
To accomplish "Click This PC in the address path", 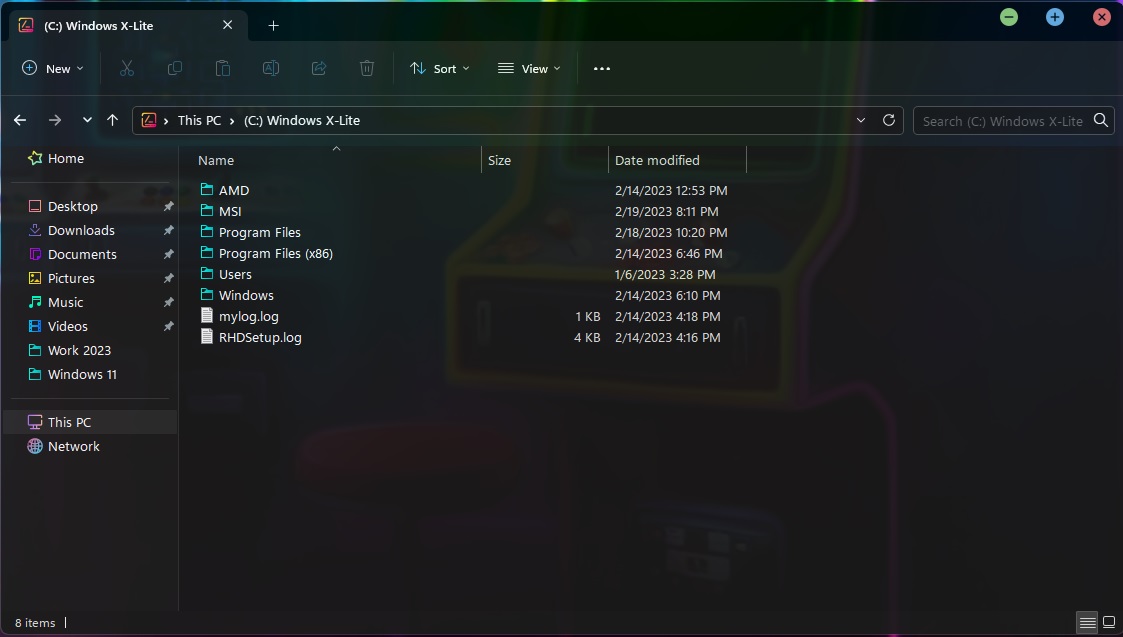I will [x=199, y=120].
